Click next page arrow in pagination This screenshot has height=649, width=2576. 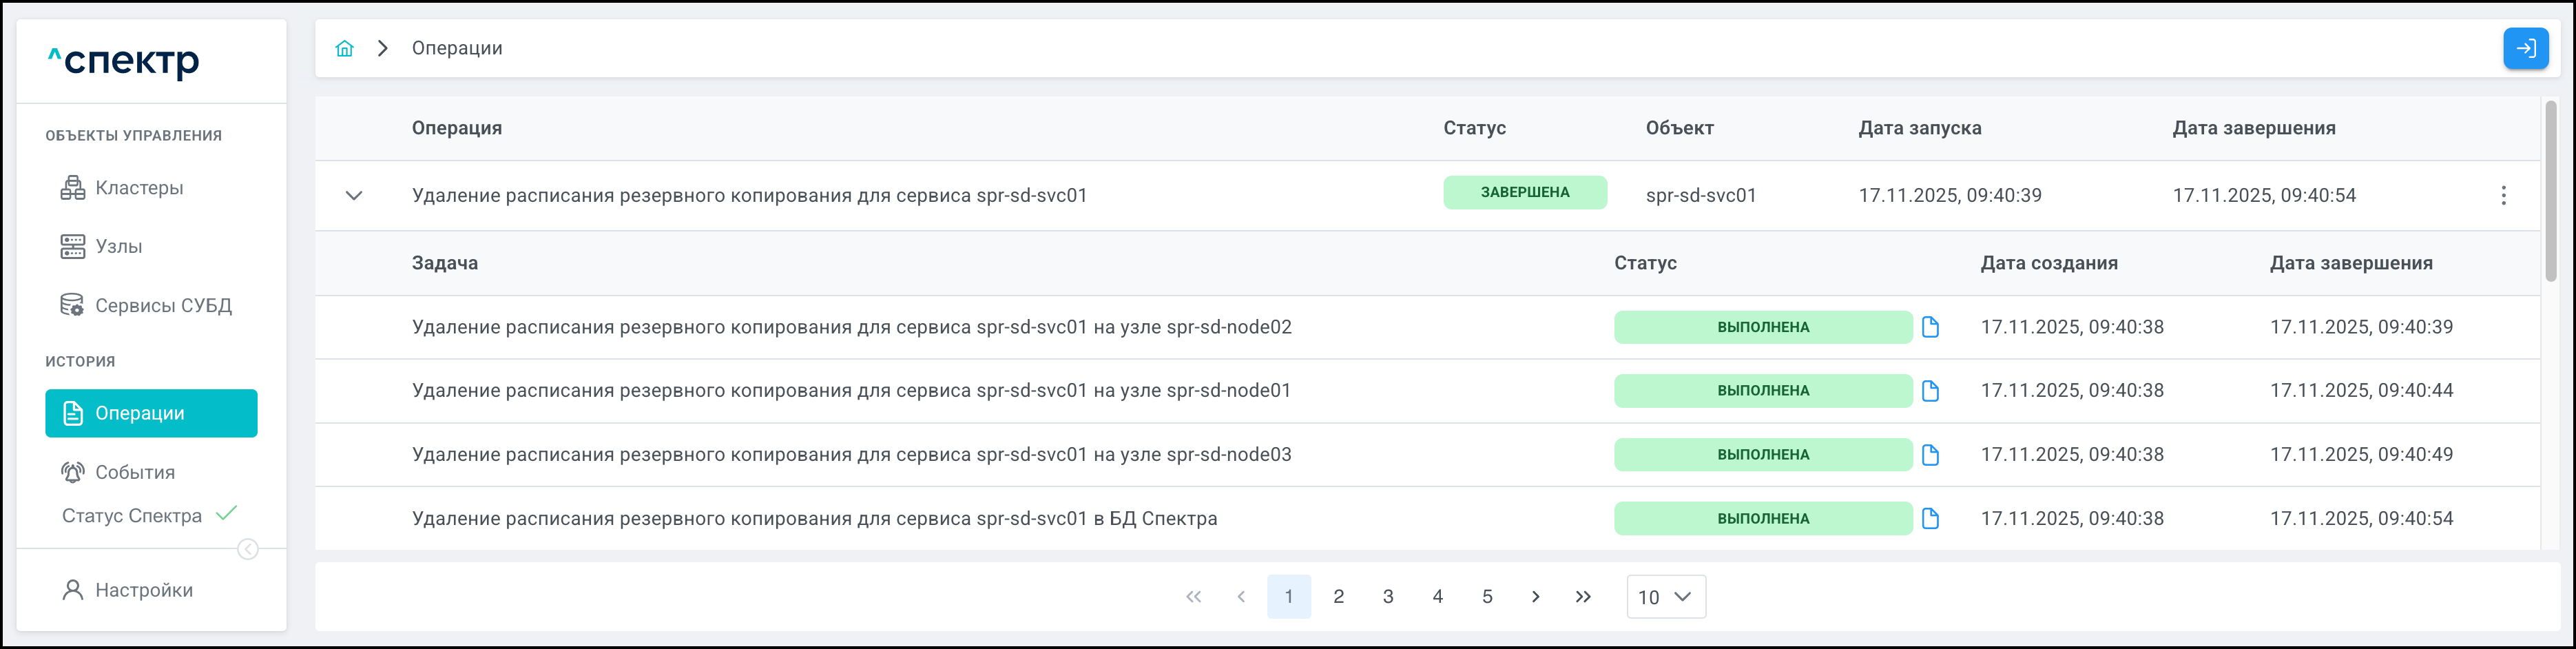(1535, 597)
